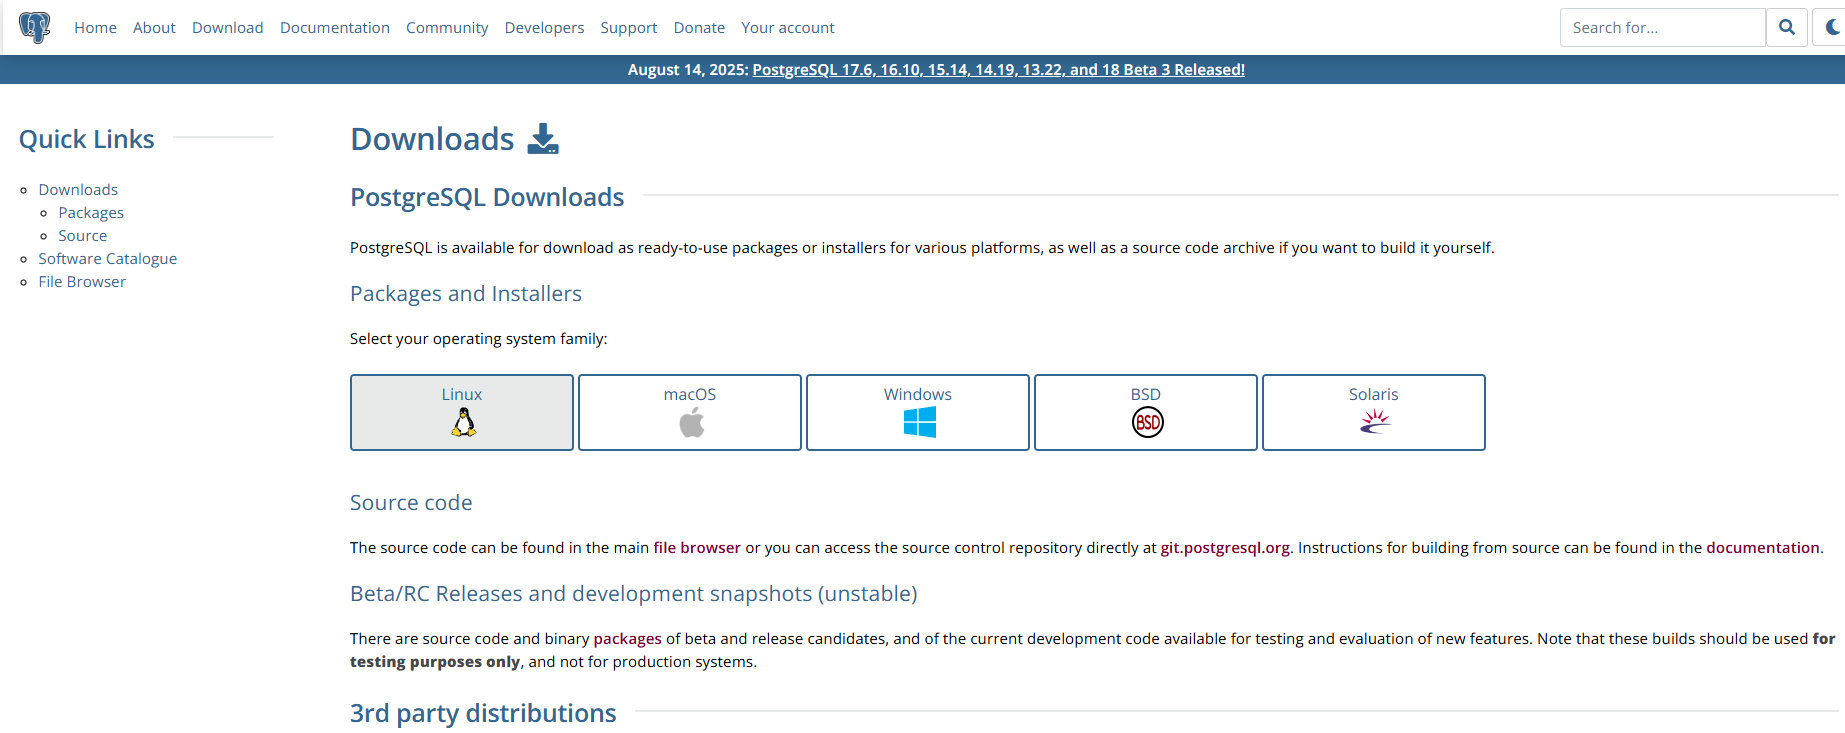Select the Linux penguin icon
This screenshot has width=1845, height=733.
click(x=463, y=423)
